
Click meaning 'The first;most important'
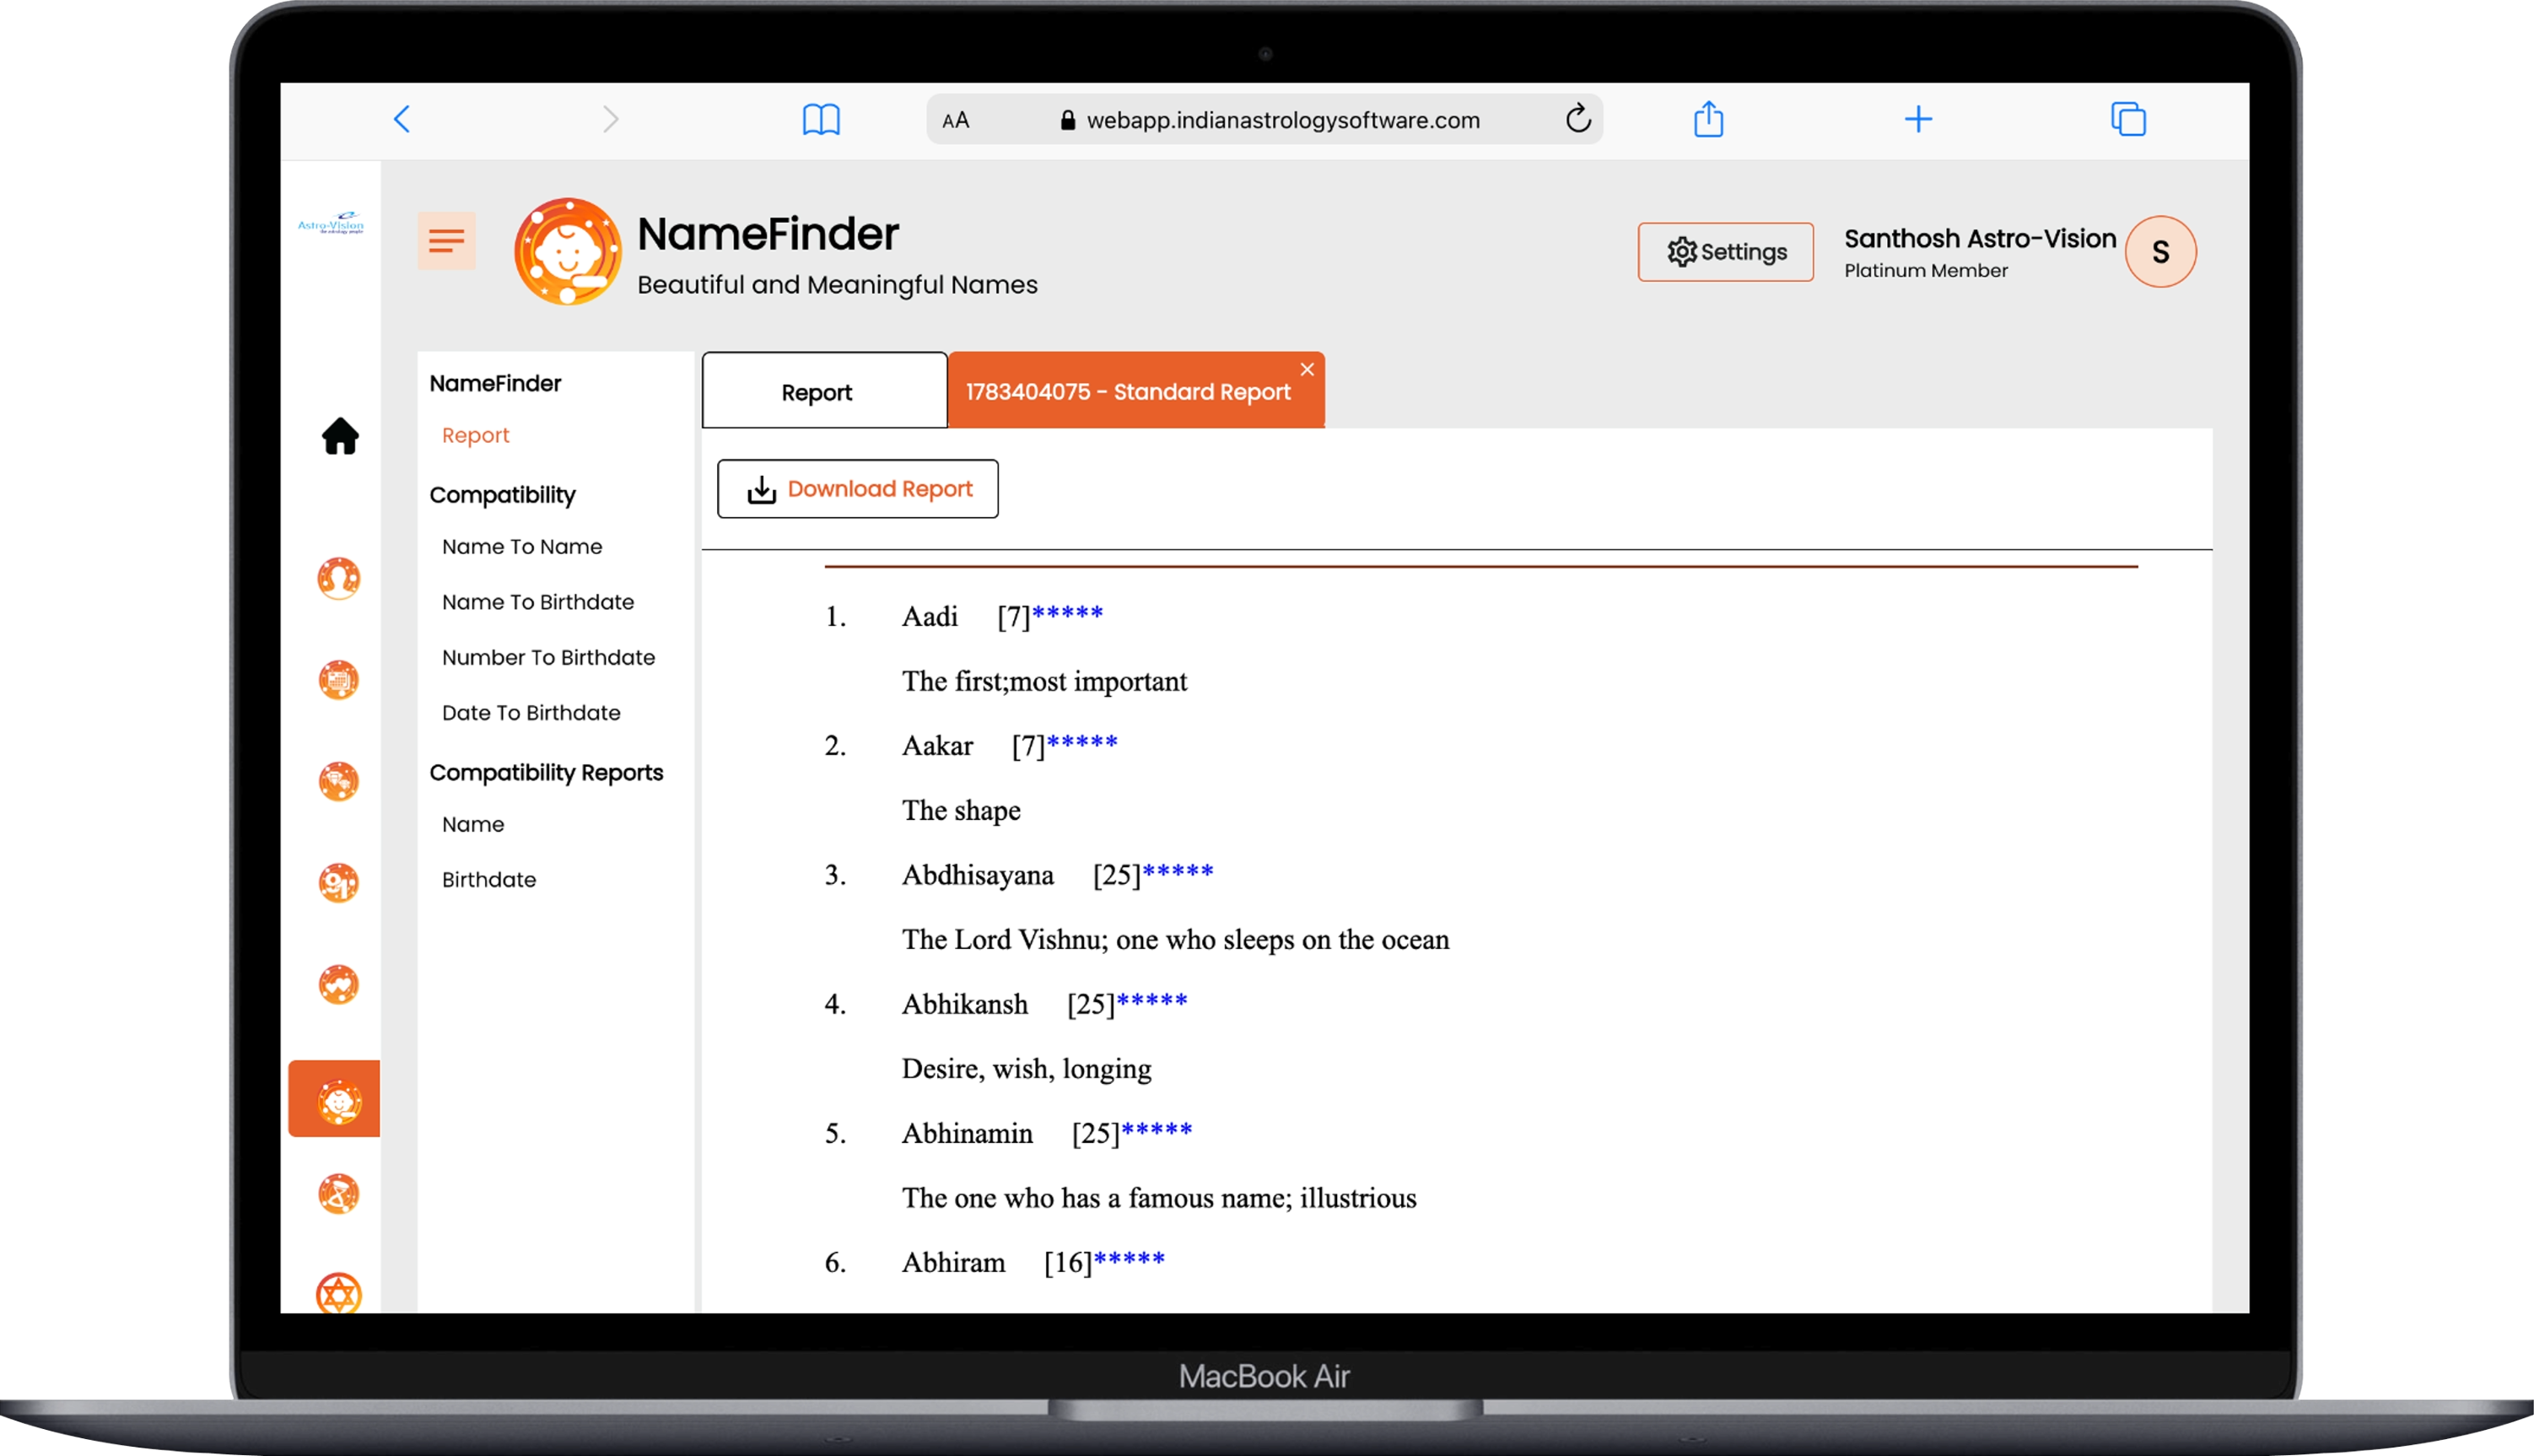[x=1044, y=682]
